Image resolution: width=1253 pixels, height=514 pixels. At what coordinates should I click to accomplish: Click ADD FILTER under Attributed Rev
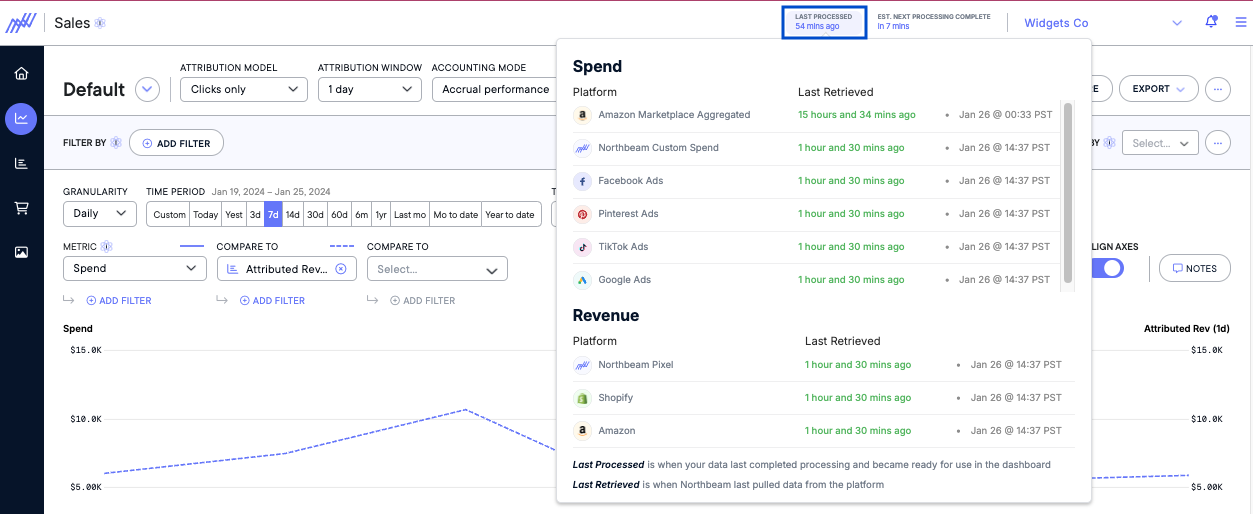coord(272,300)
